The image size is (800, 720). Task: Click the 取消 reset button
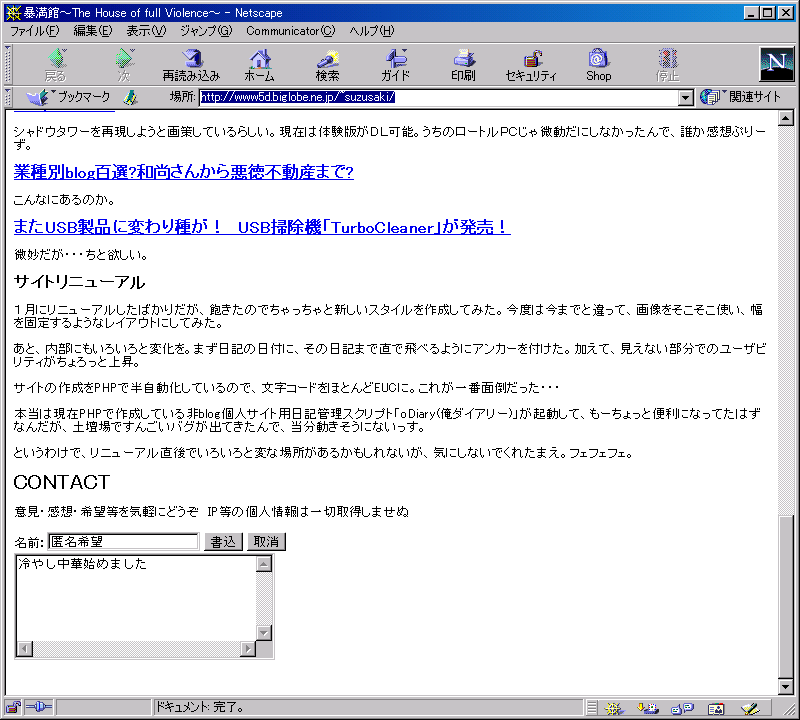266,541
